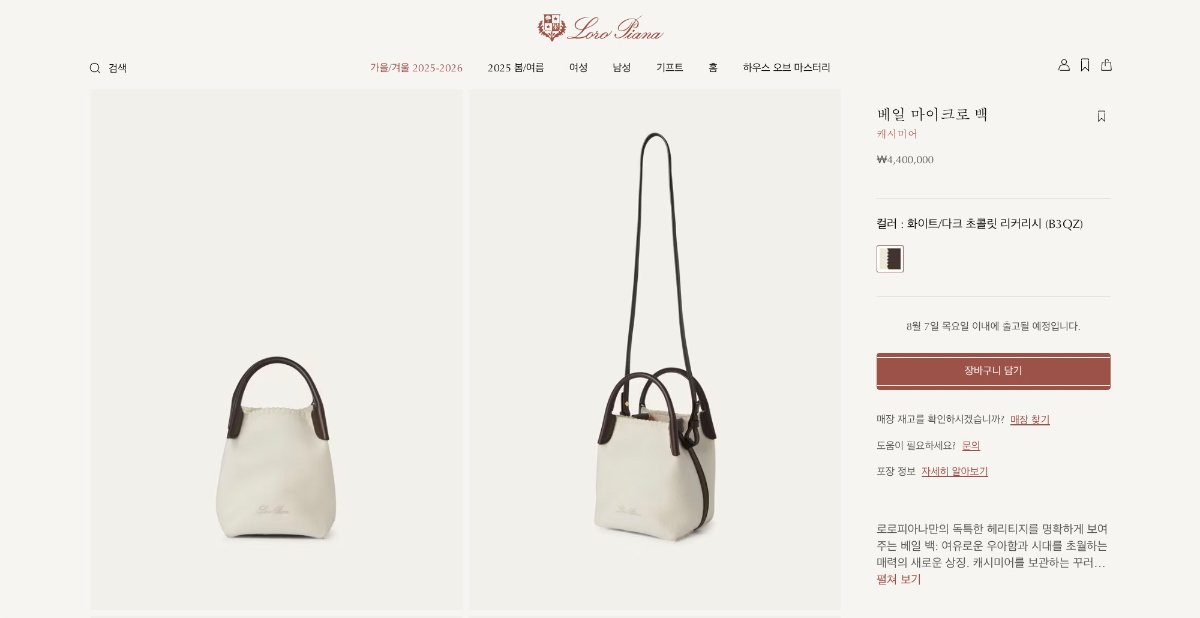Viewport: 1200px width, 618px height.
Task: Open the 남성 menu item
Action: pos(622,68)
